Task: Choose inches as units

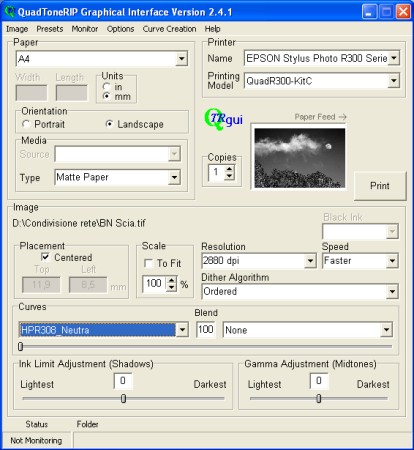Action: pos(107,87)
